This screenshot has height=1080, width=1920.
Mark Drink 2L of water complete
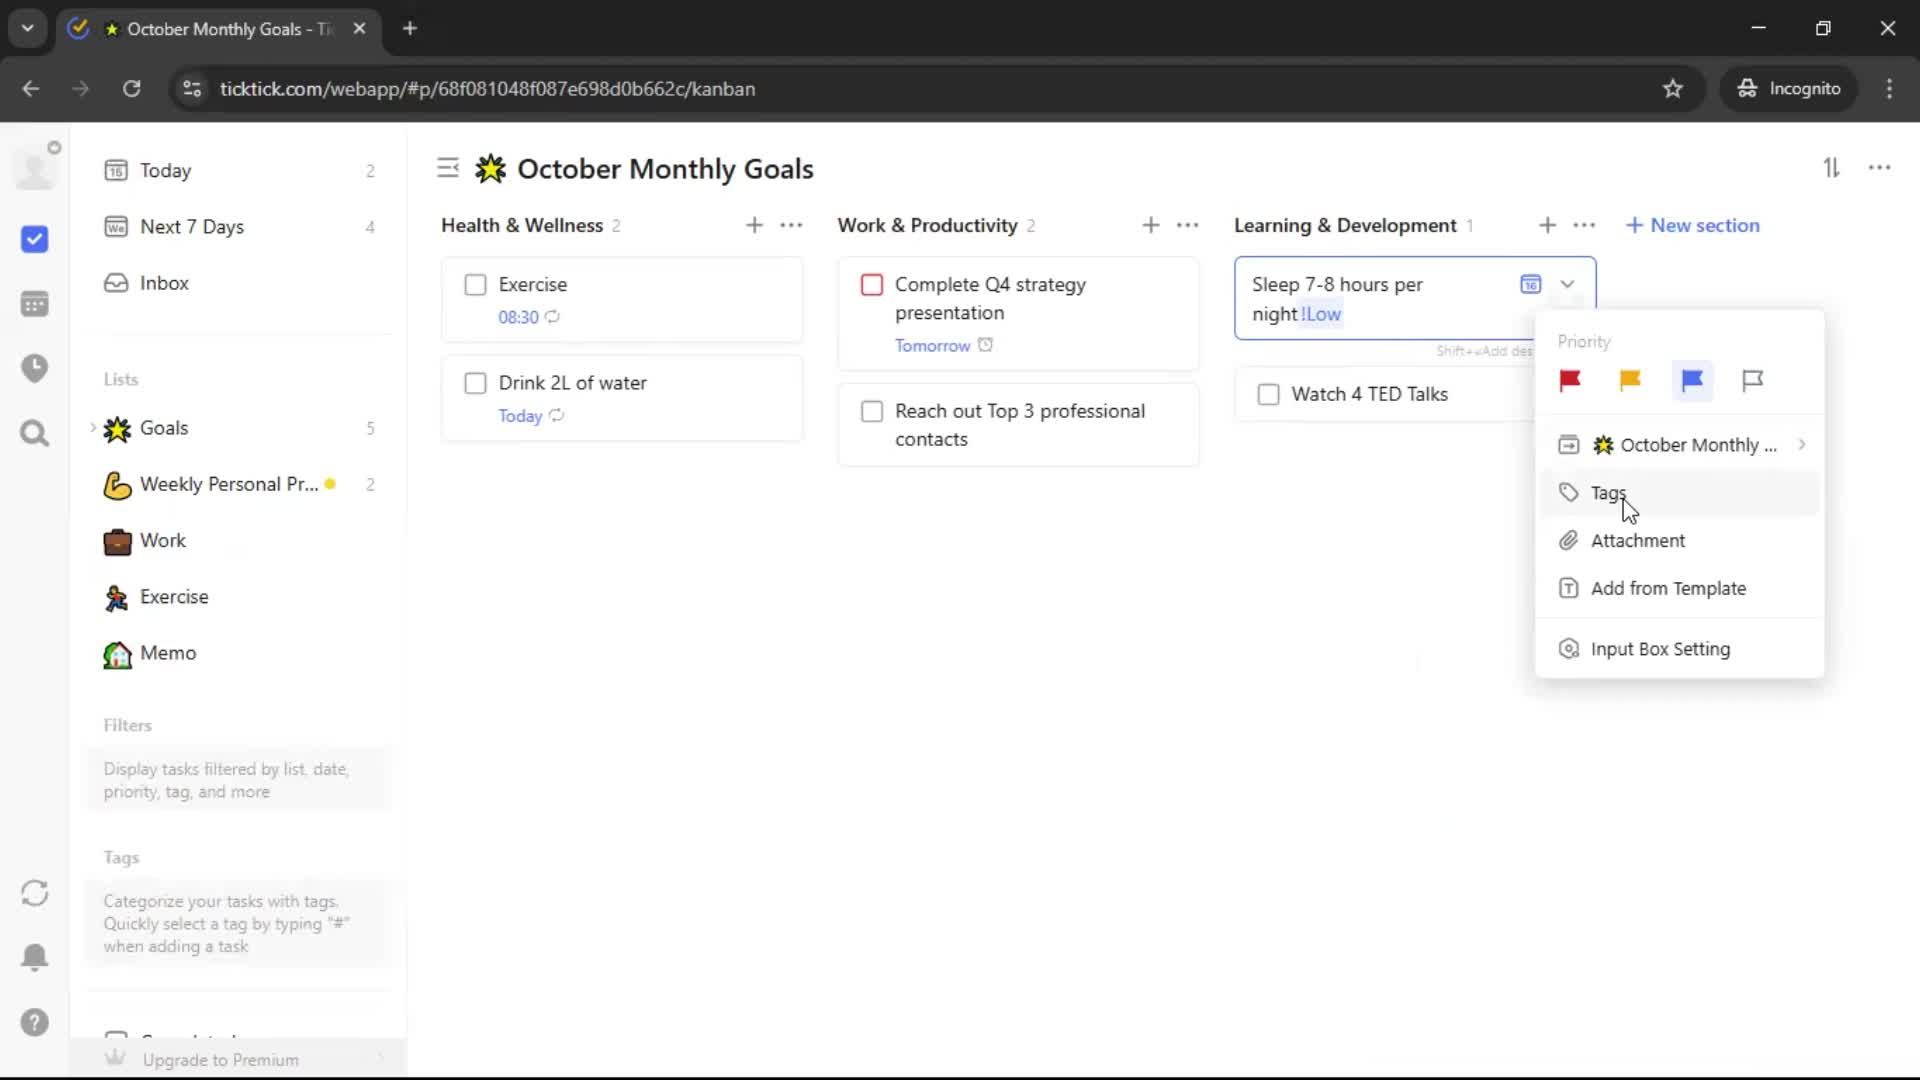pyautogui.click(x=476, y=383)
